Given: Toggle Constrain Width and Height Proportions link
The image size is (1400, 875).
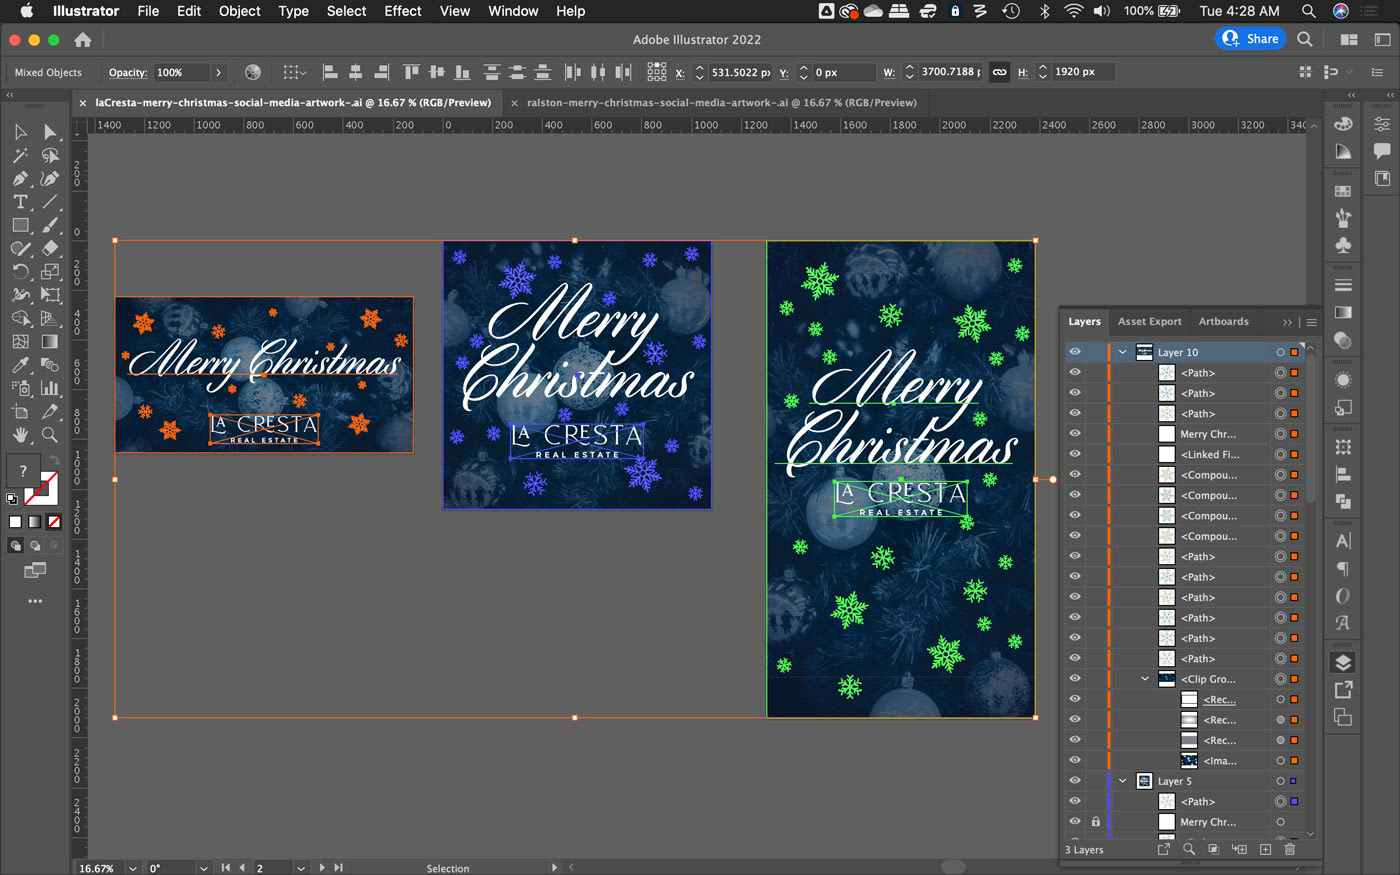Looking at the screenshot, I should [x=999, y=72].
